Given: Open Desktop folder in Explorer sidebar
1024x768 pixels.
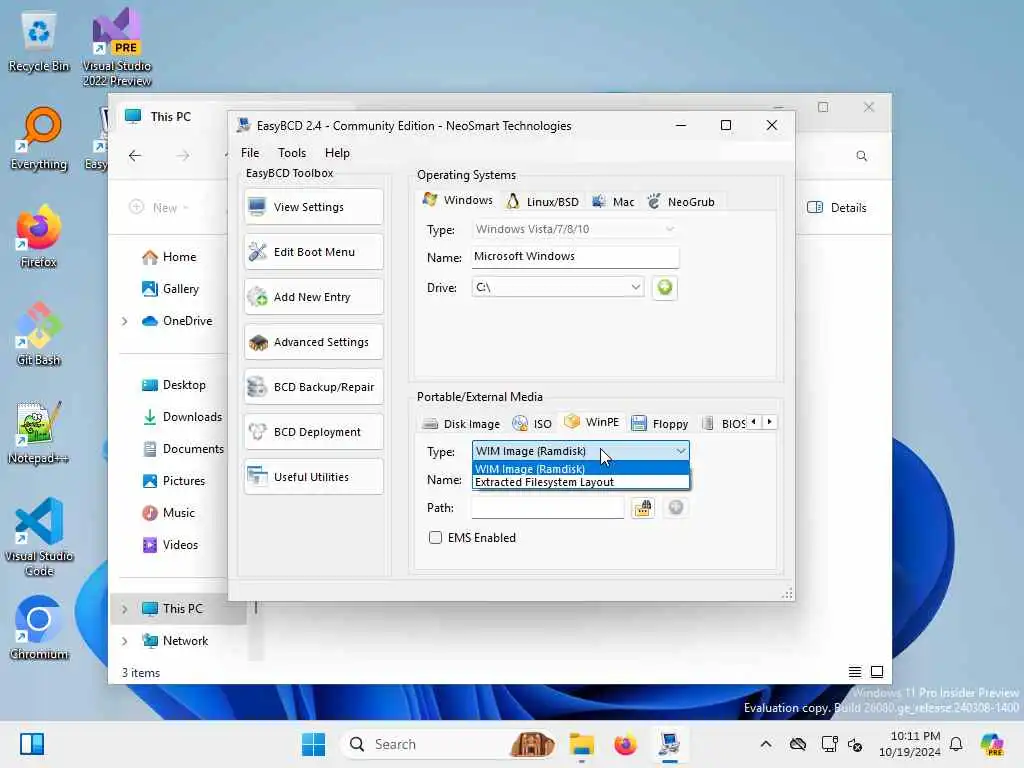Looking at the screenshot, I should pos(174,385).
